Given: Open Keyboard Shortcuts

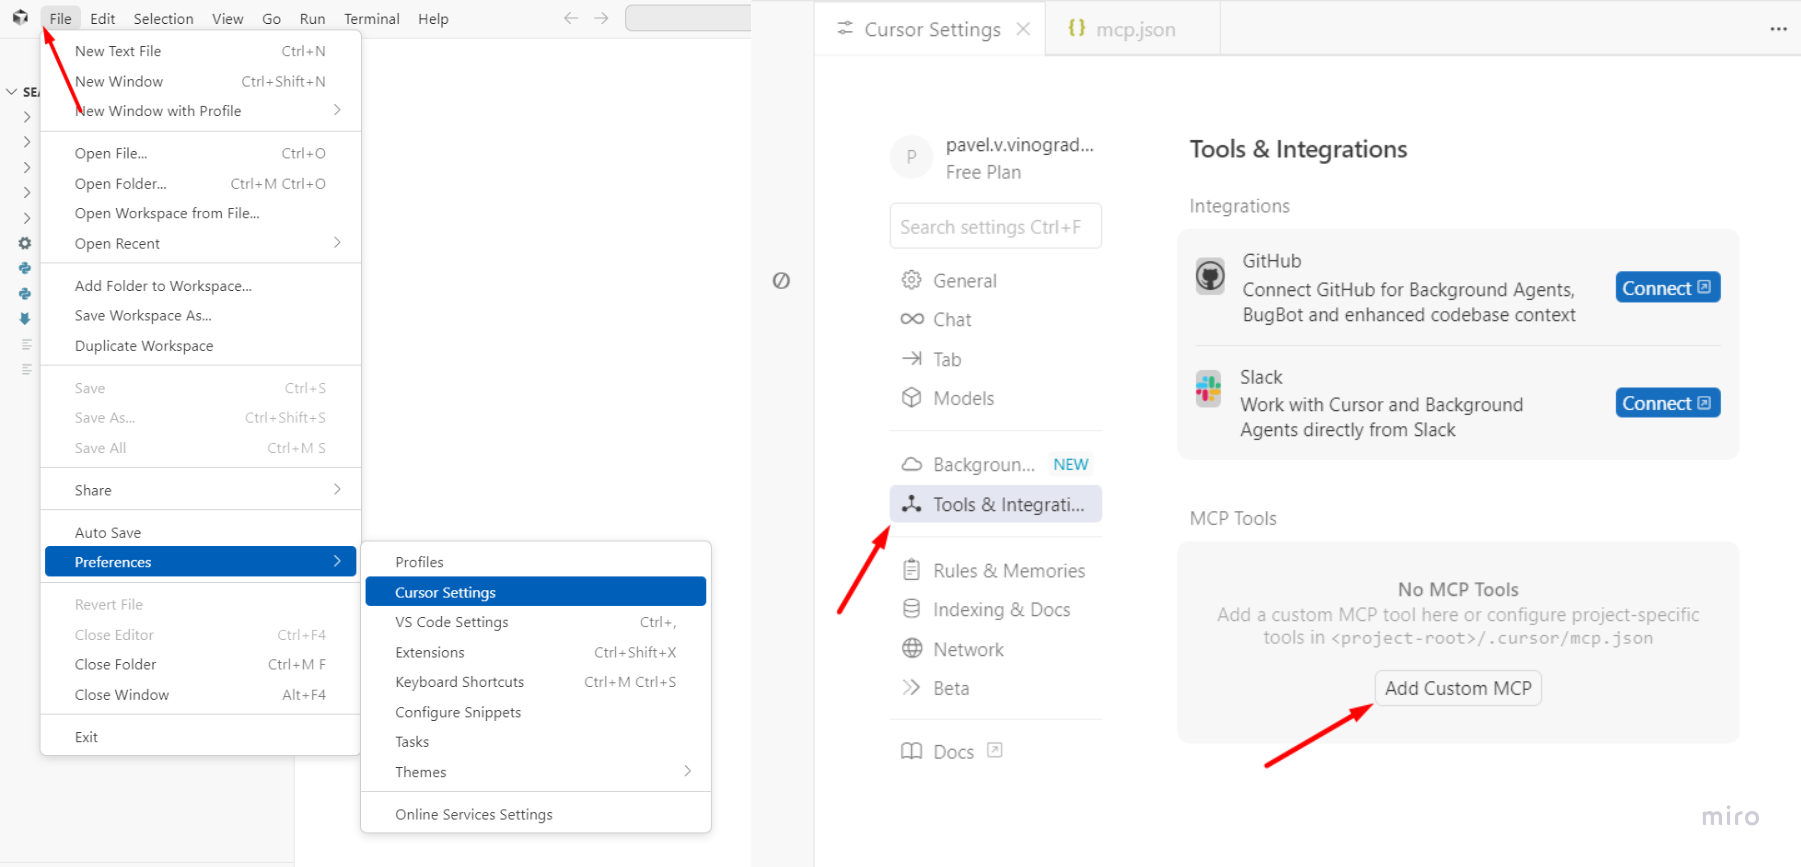Looking at the screenshot, I should 536,682.
